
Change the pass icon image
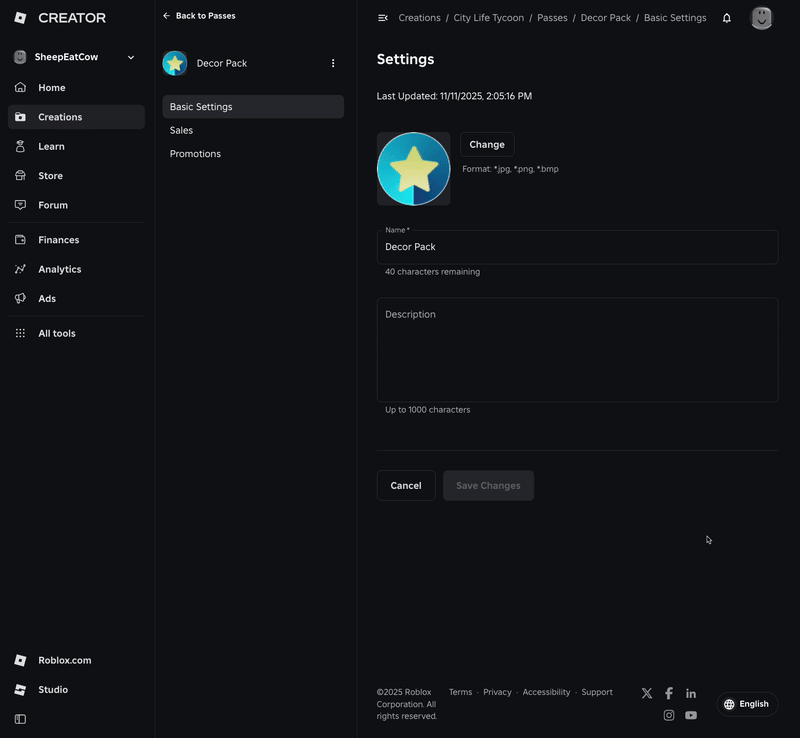coord(486,144)
